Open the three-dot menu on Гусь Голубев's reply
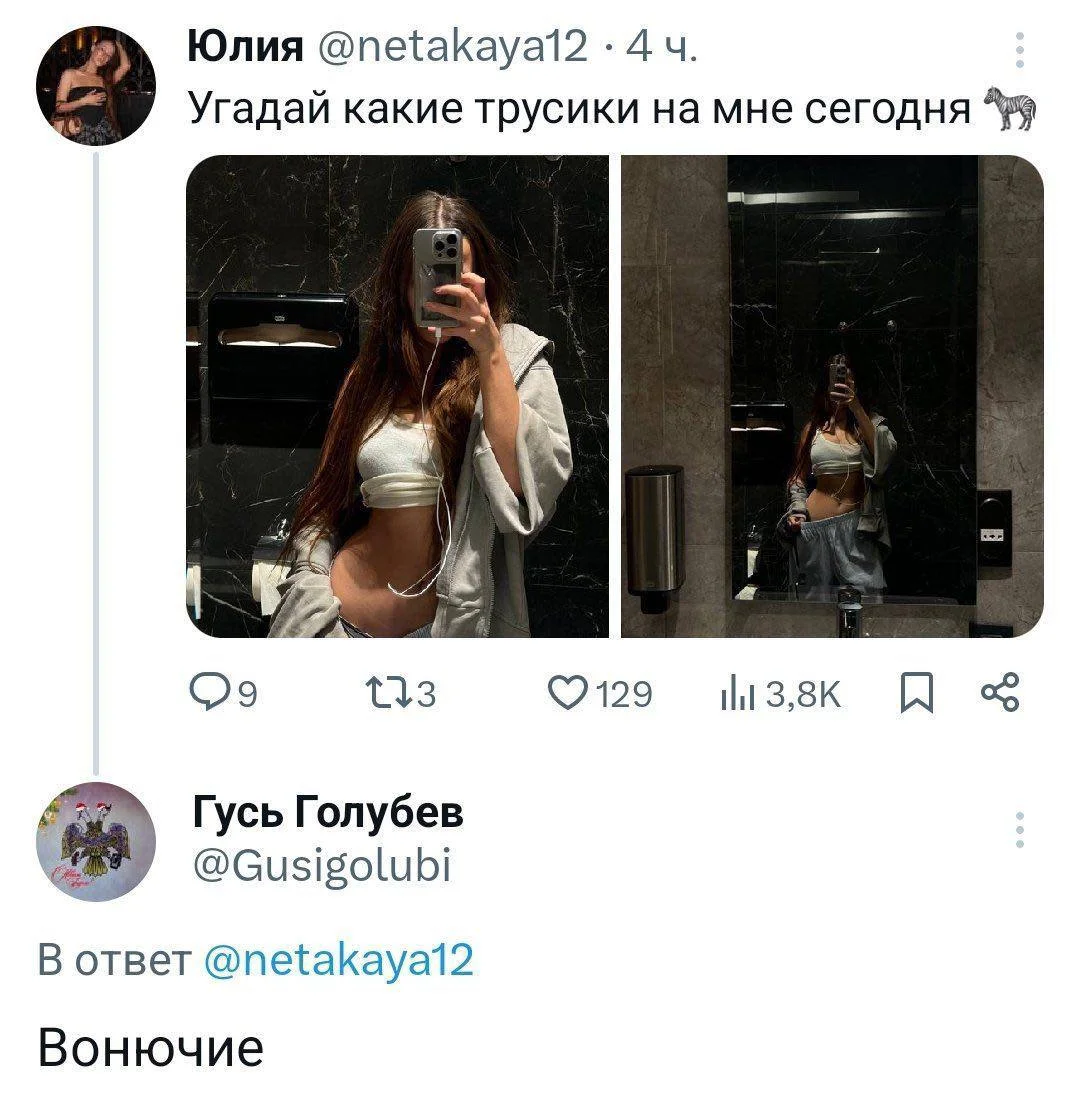 pyautogui.click(x=1019, y=830)
